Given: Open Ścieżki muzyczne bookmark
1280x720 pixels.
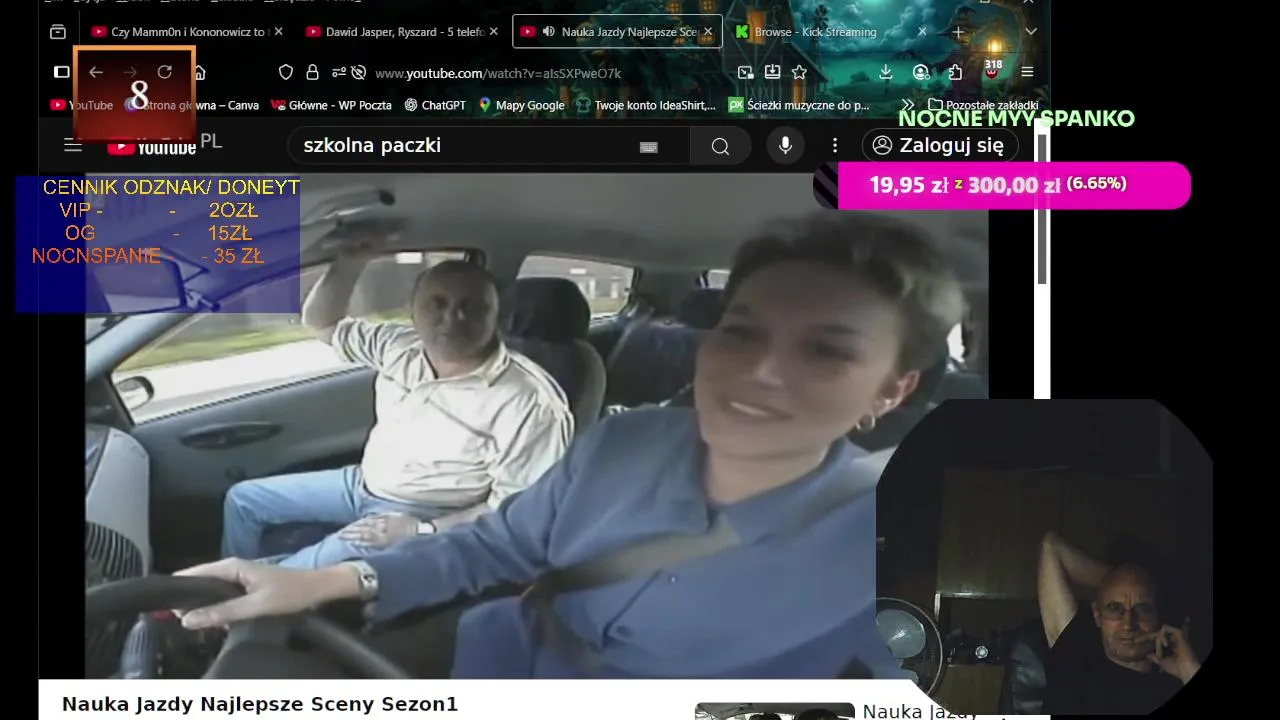Looking at the screenshot, I should (x=799, y=105).
